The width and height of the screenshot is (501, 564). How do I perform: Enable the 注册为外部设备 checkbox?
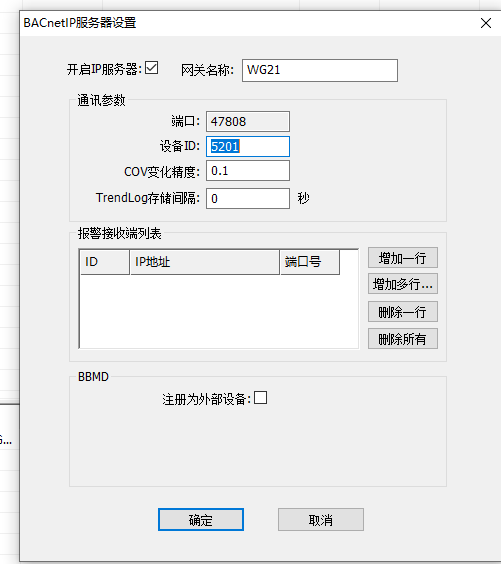tap(260, 398)
